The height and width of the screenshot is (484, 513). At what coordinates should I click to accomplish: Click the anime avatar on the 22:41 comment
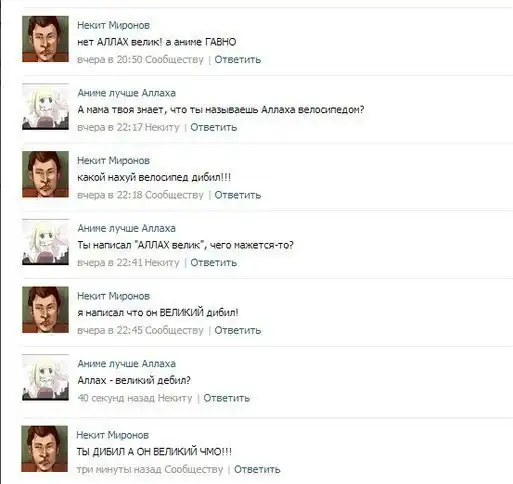click(x=45, y=242)
